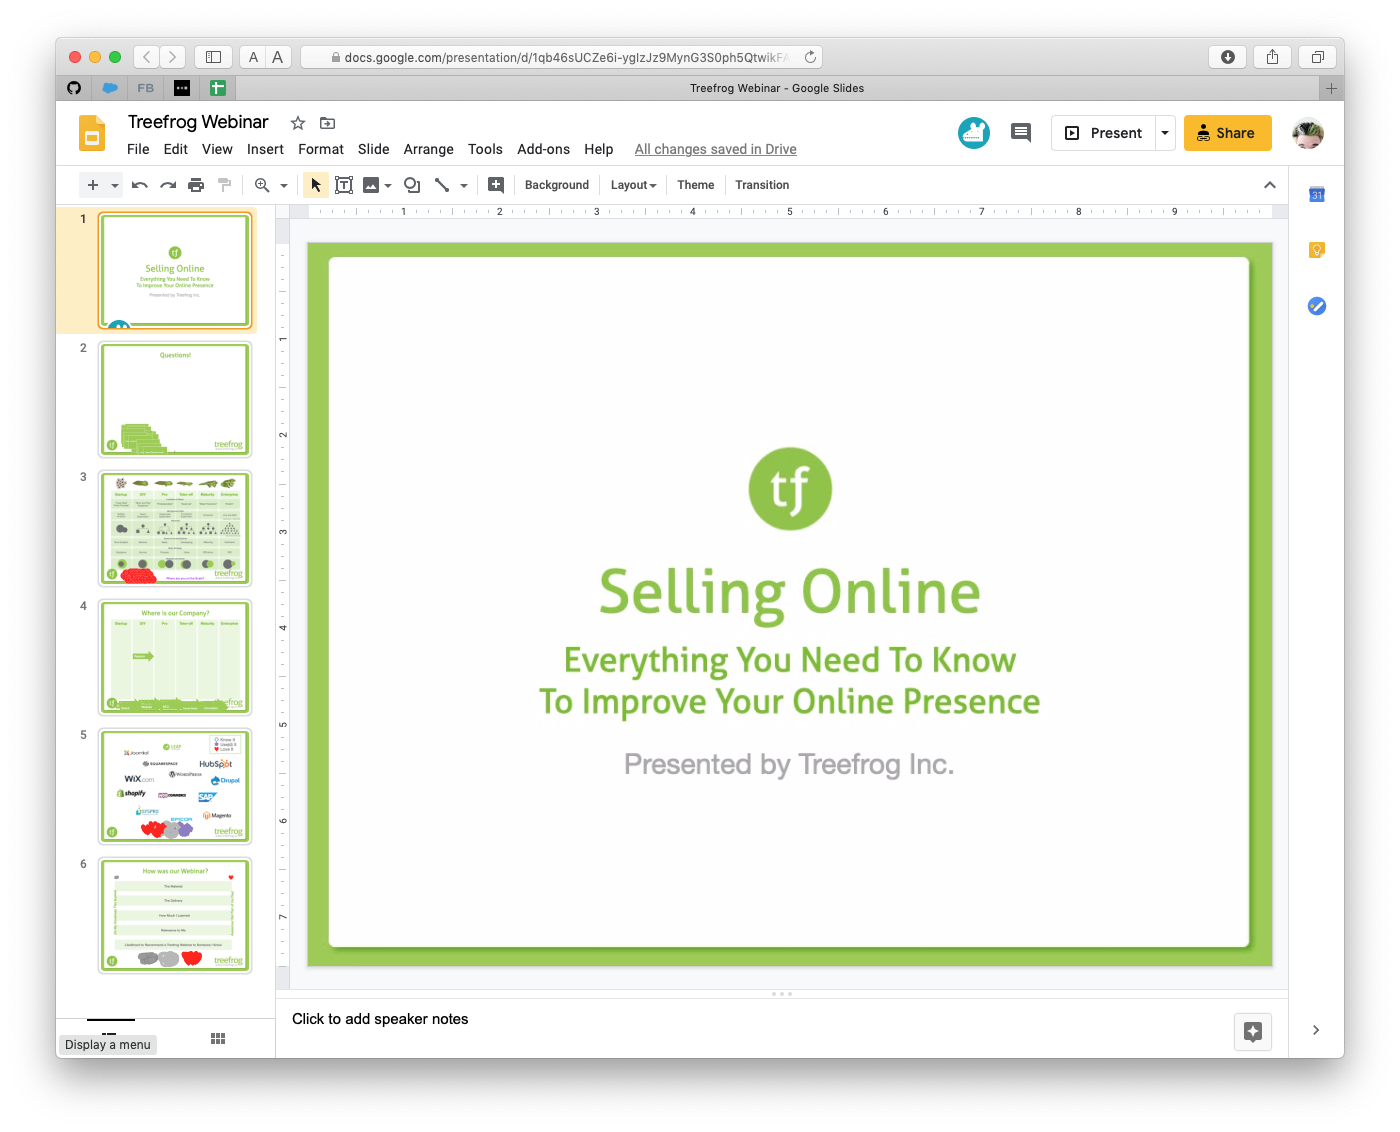Image resolution: width=1400 pixels, height=1132 pixels.
Task: Open the Add-ons menu
Action: pos(543,149)
